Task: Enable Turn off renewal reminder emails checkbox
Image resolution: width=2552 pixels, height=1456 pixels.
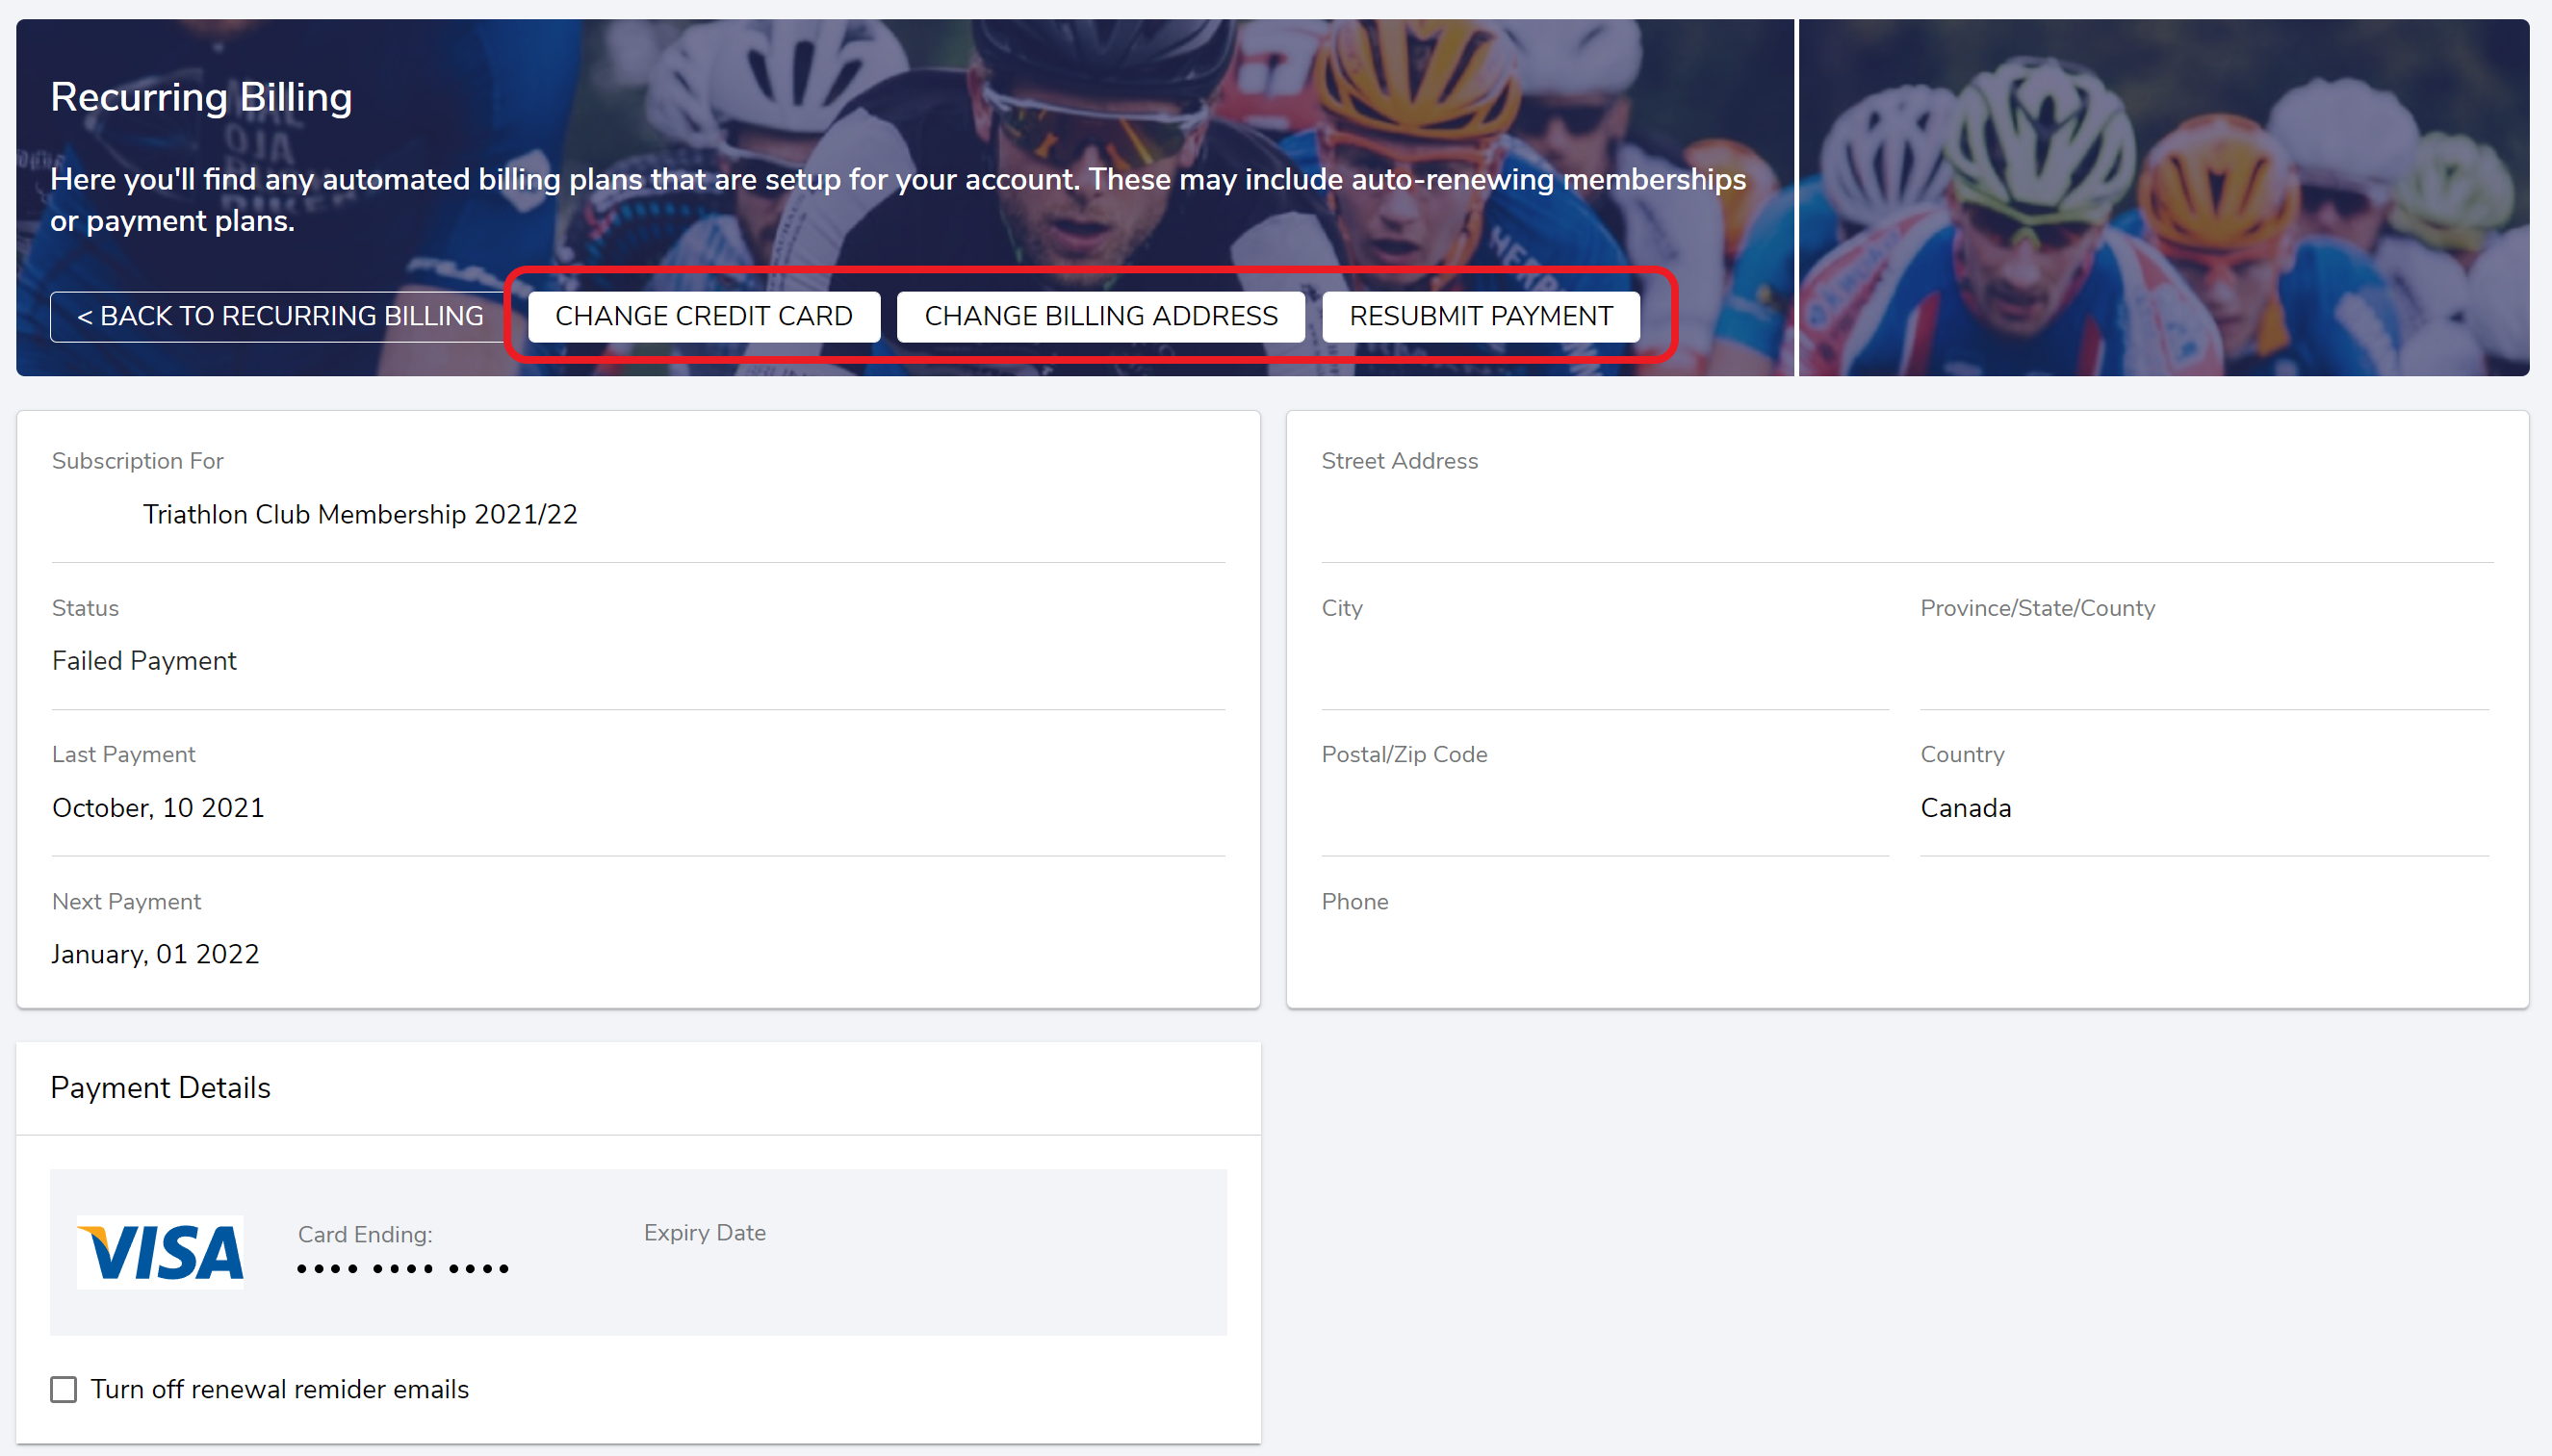Action: (64, 1389)
